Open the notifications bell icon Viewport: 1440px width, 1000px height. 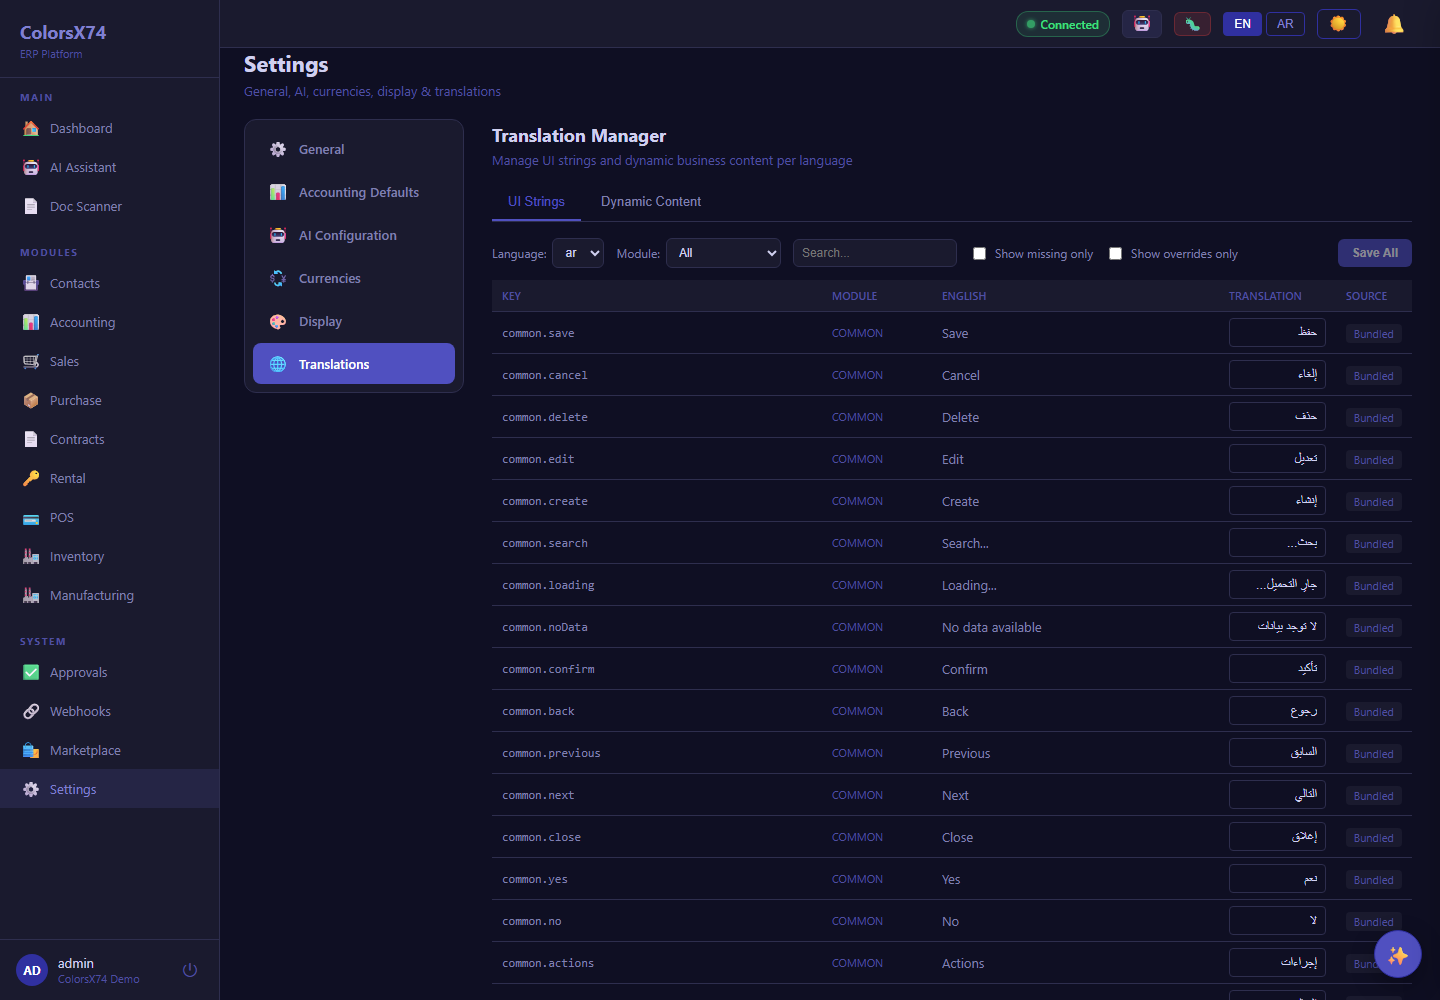[1394, 24]
